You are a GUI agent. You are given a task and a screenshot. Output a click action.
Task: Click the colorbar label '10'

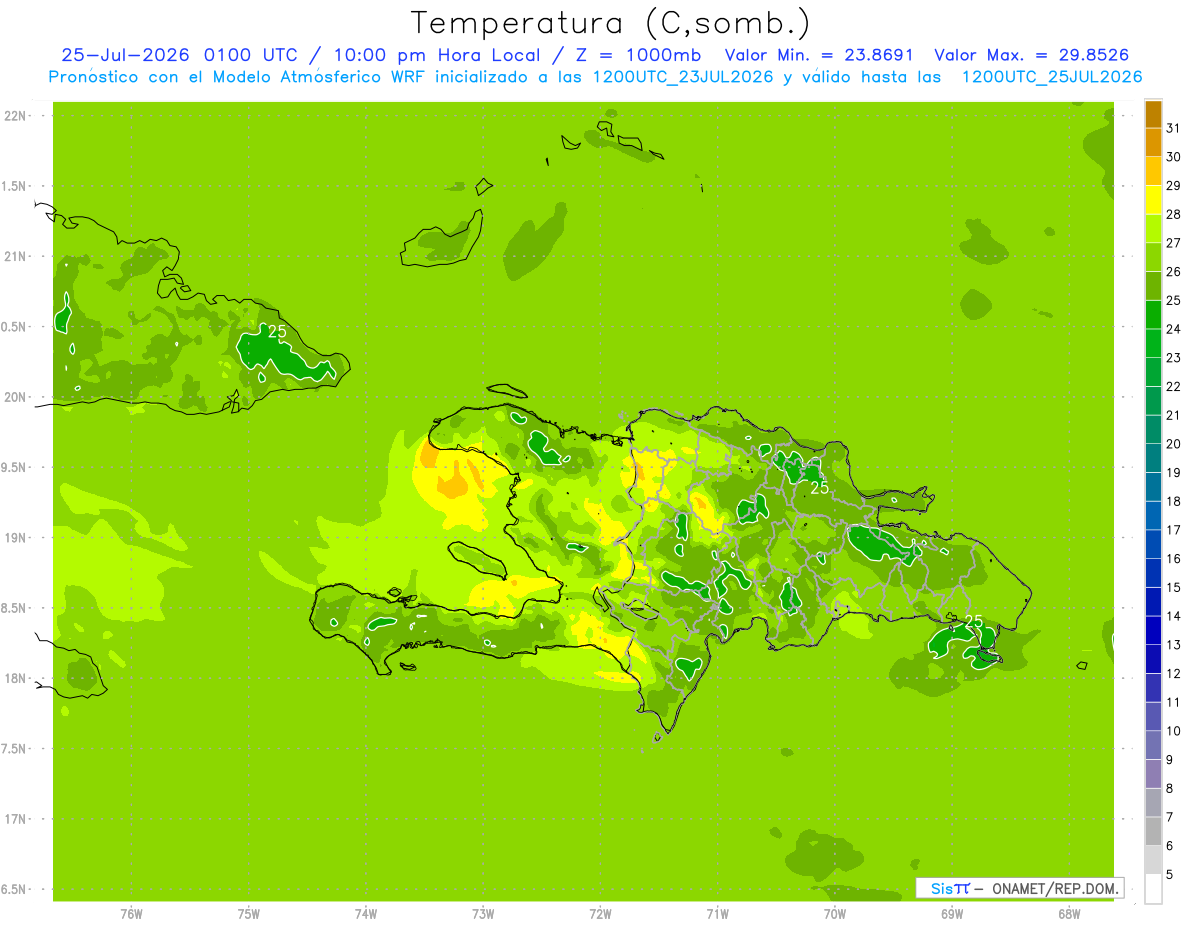[x=1174, y=731]
